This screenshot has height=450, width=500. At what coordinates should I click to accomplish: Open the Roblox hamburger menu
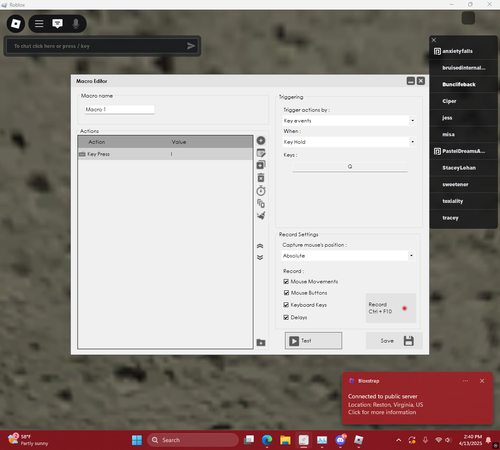(39, 24)
